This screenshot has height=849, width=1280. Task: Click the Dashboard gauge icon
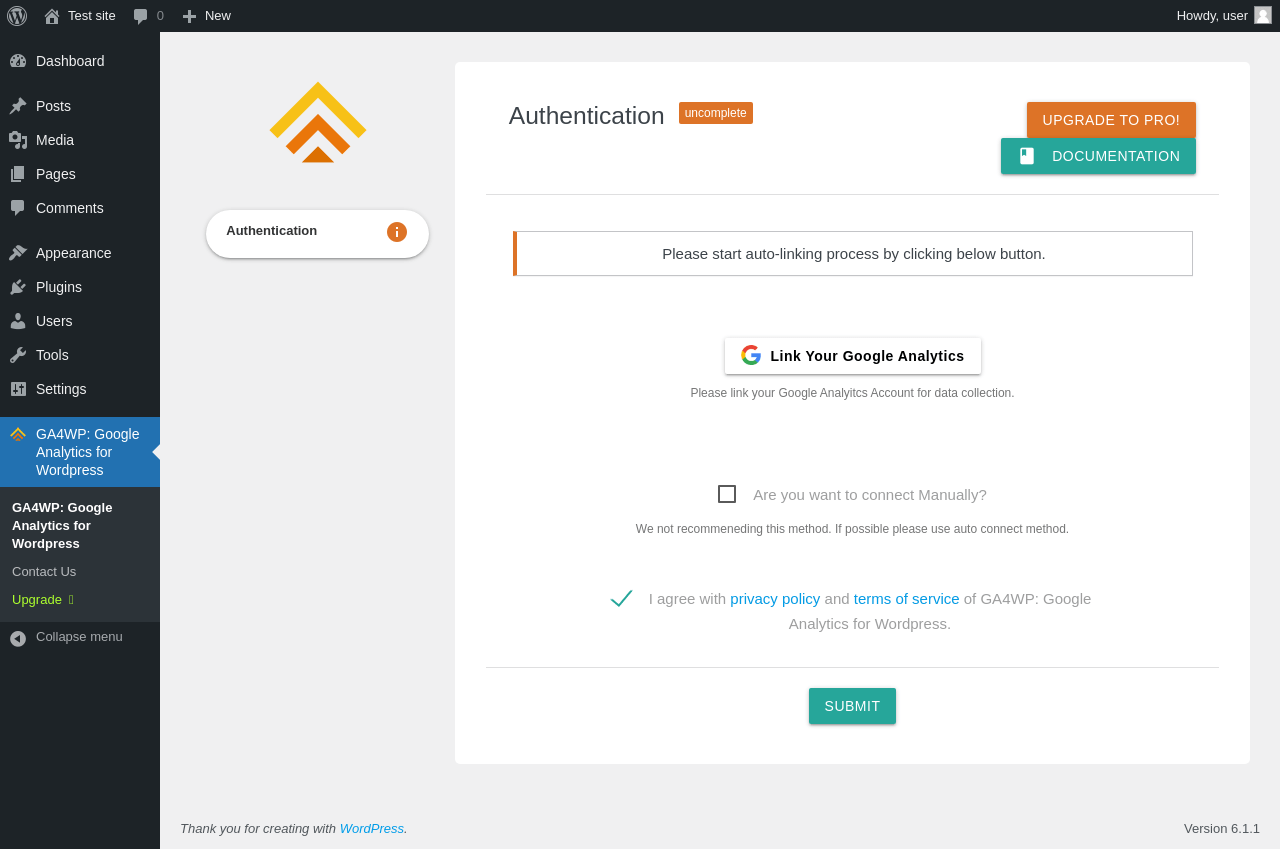18,61
